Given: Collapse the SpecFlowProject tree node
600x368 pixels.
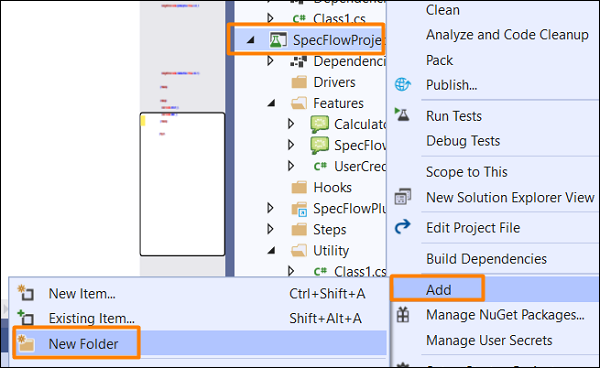Looking at the screenshot, I should [x=250, y=40].
